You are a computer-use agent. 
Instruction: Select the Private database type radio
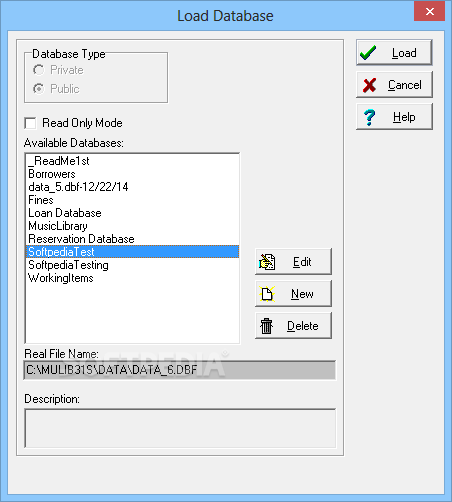38,70
